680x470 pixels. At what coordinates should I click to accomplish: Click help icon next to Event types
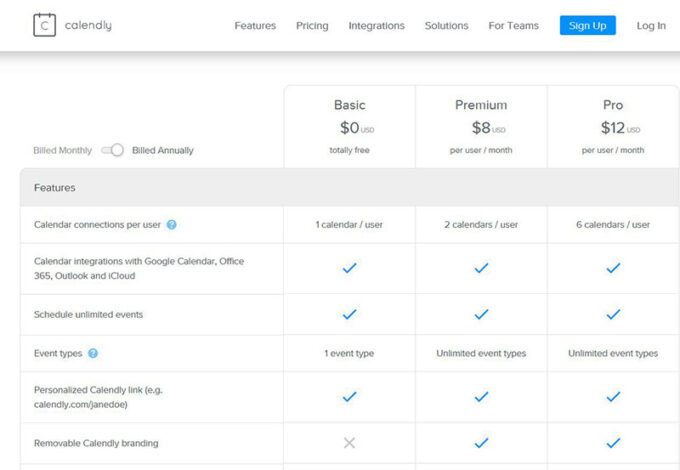93,353
